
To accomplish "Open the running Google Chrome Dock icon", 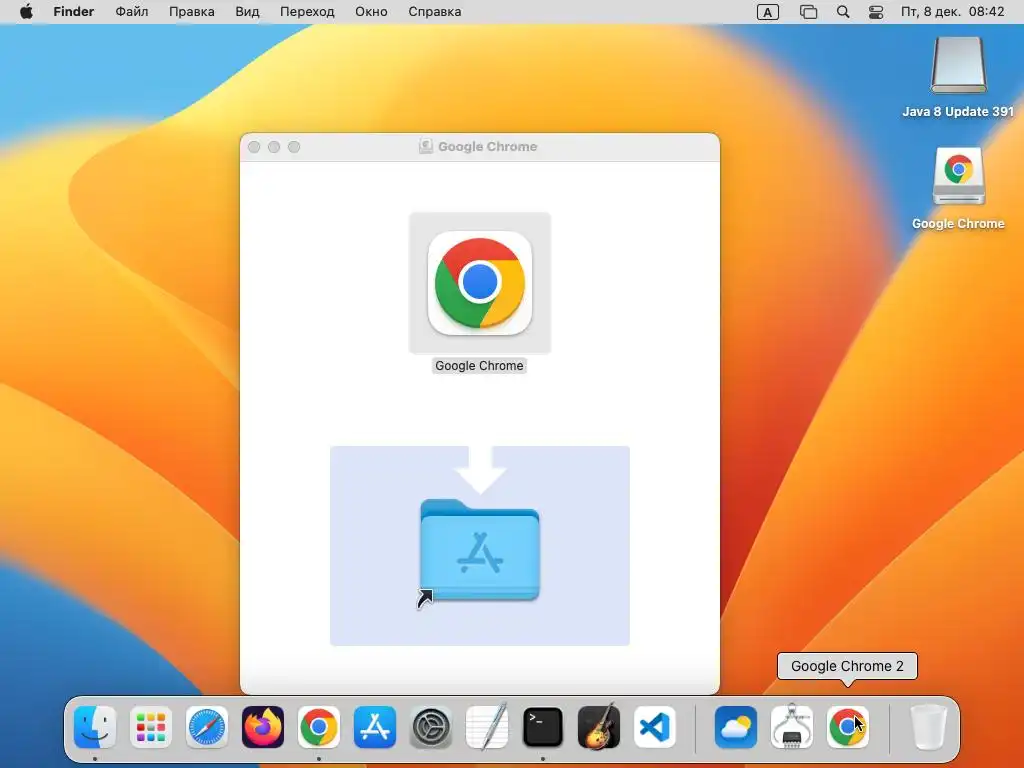I will click(319, 727).
